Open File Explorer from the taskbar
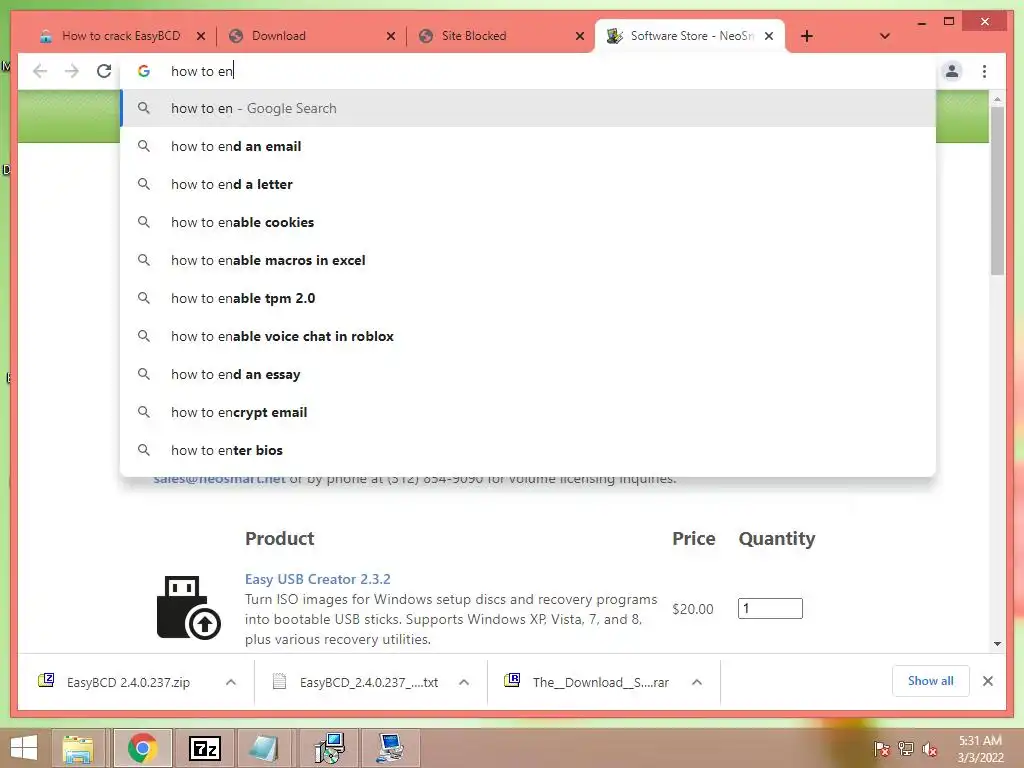 [x=78, y=748]
